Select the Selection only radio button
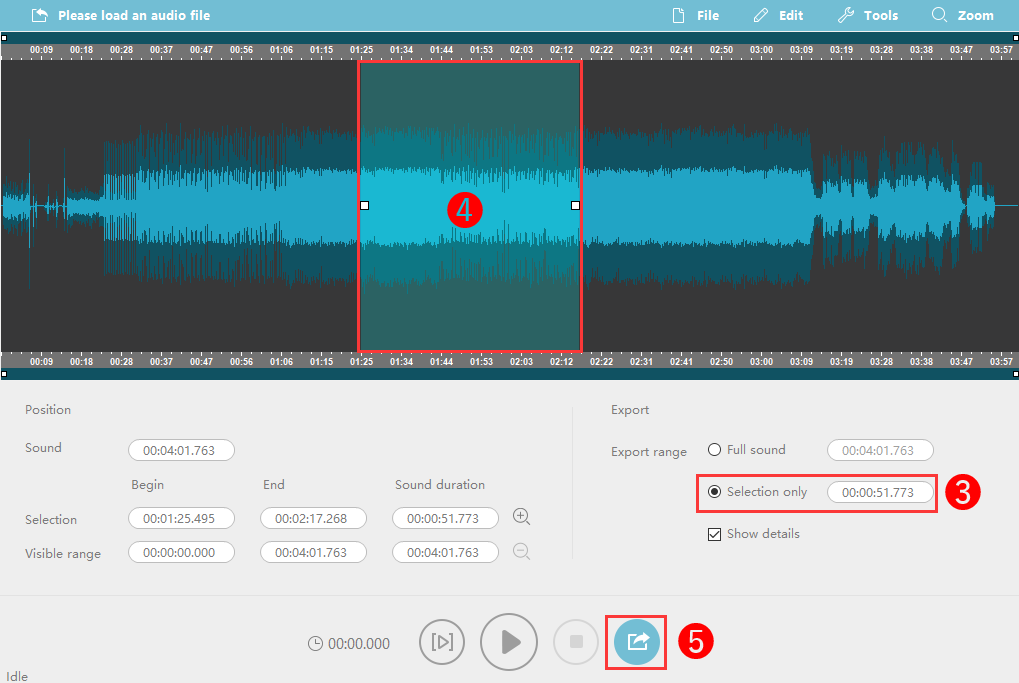Screen dimensions: 1019x683 click(715, 492)
